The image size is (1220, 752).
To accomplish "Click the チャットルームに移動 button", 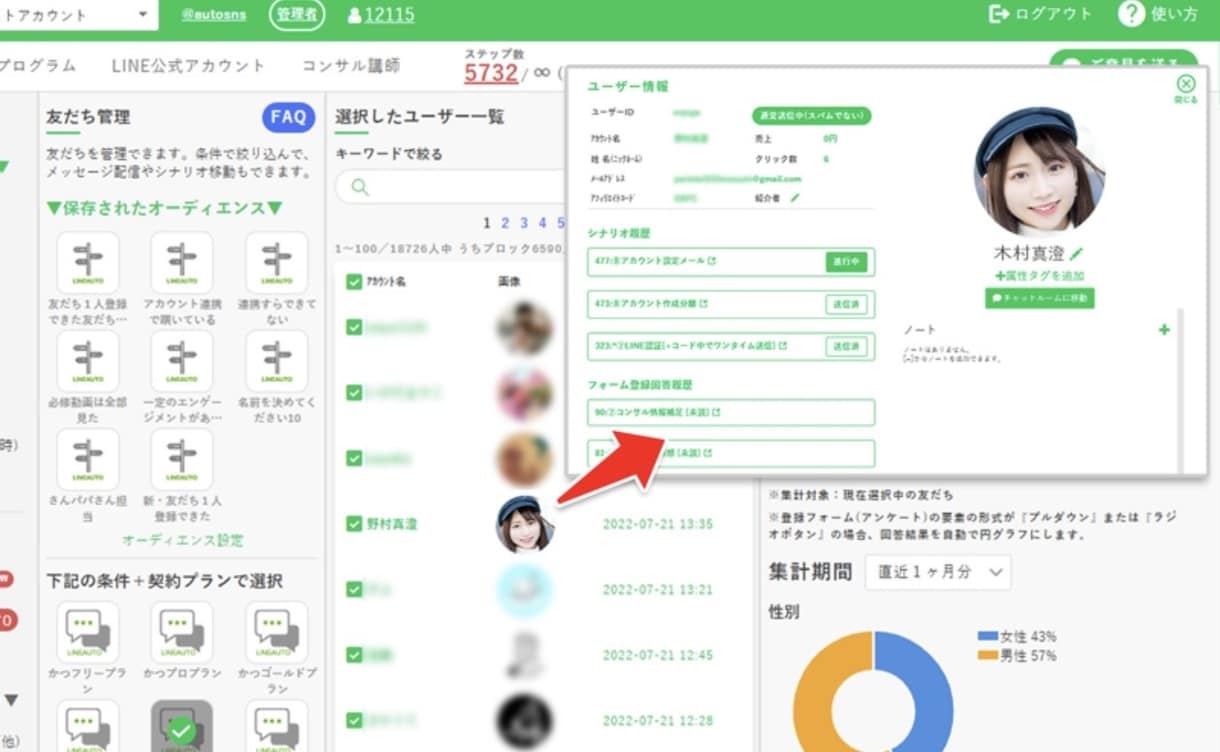I will pyautogui.click(x=1039, y=298).
